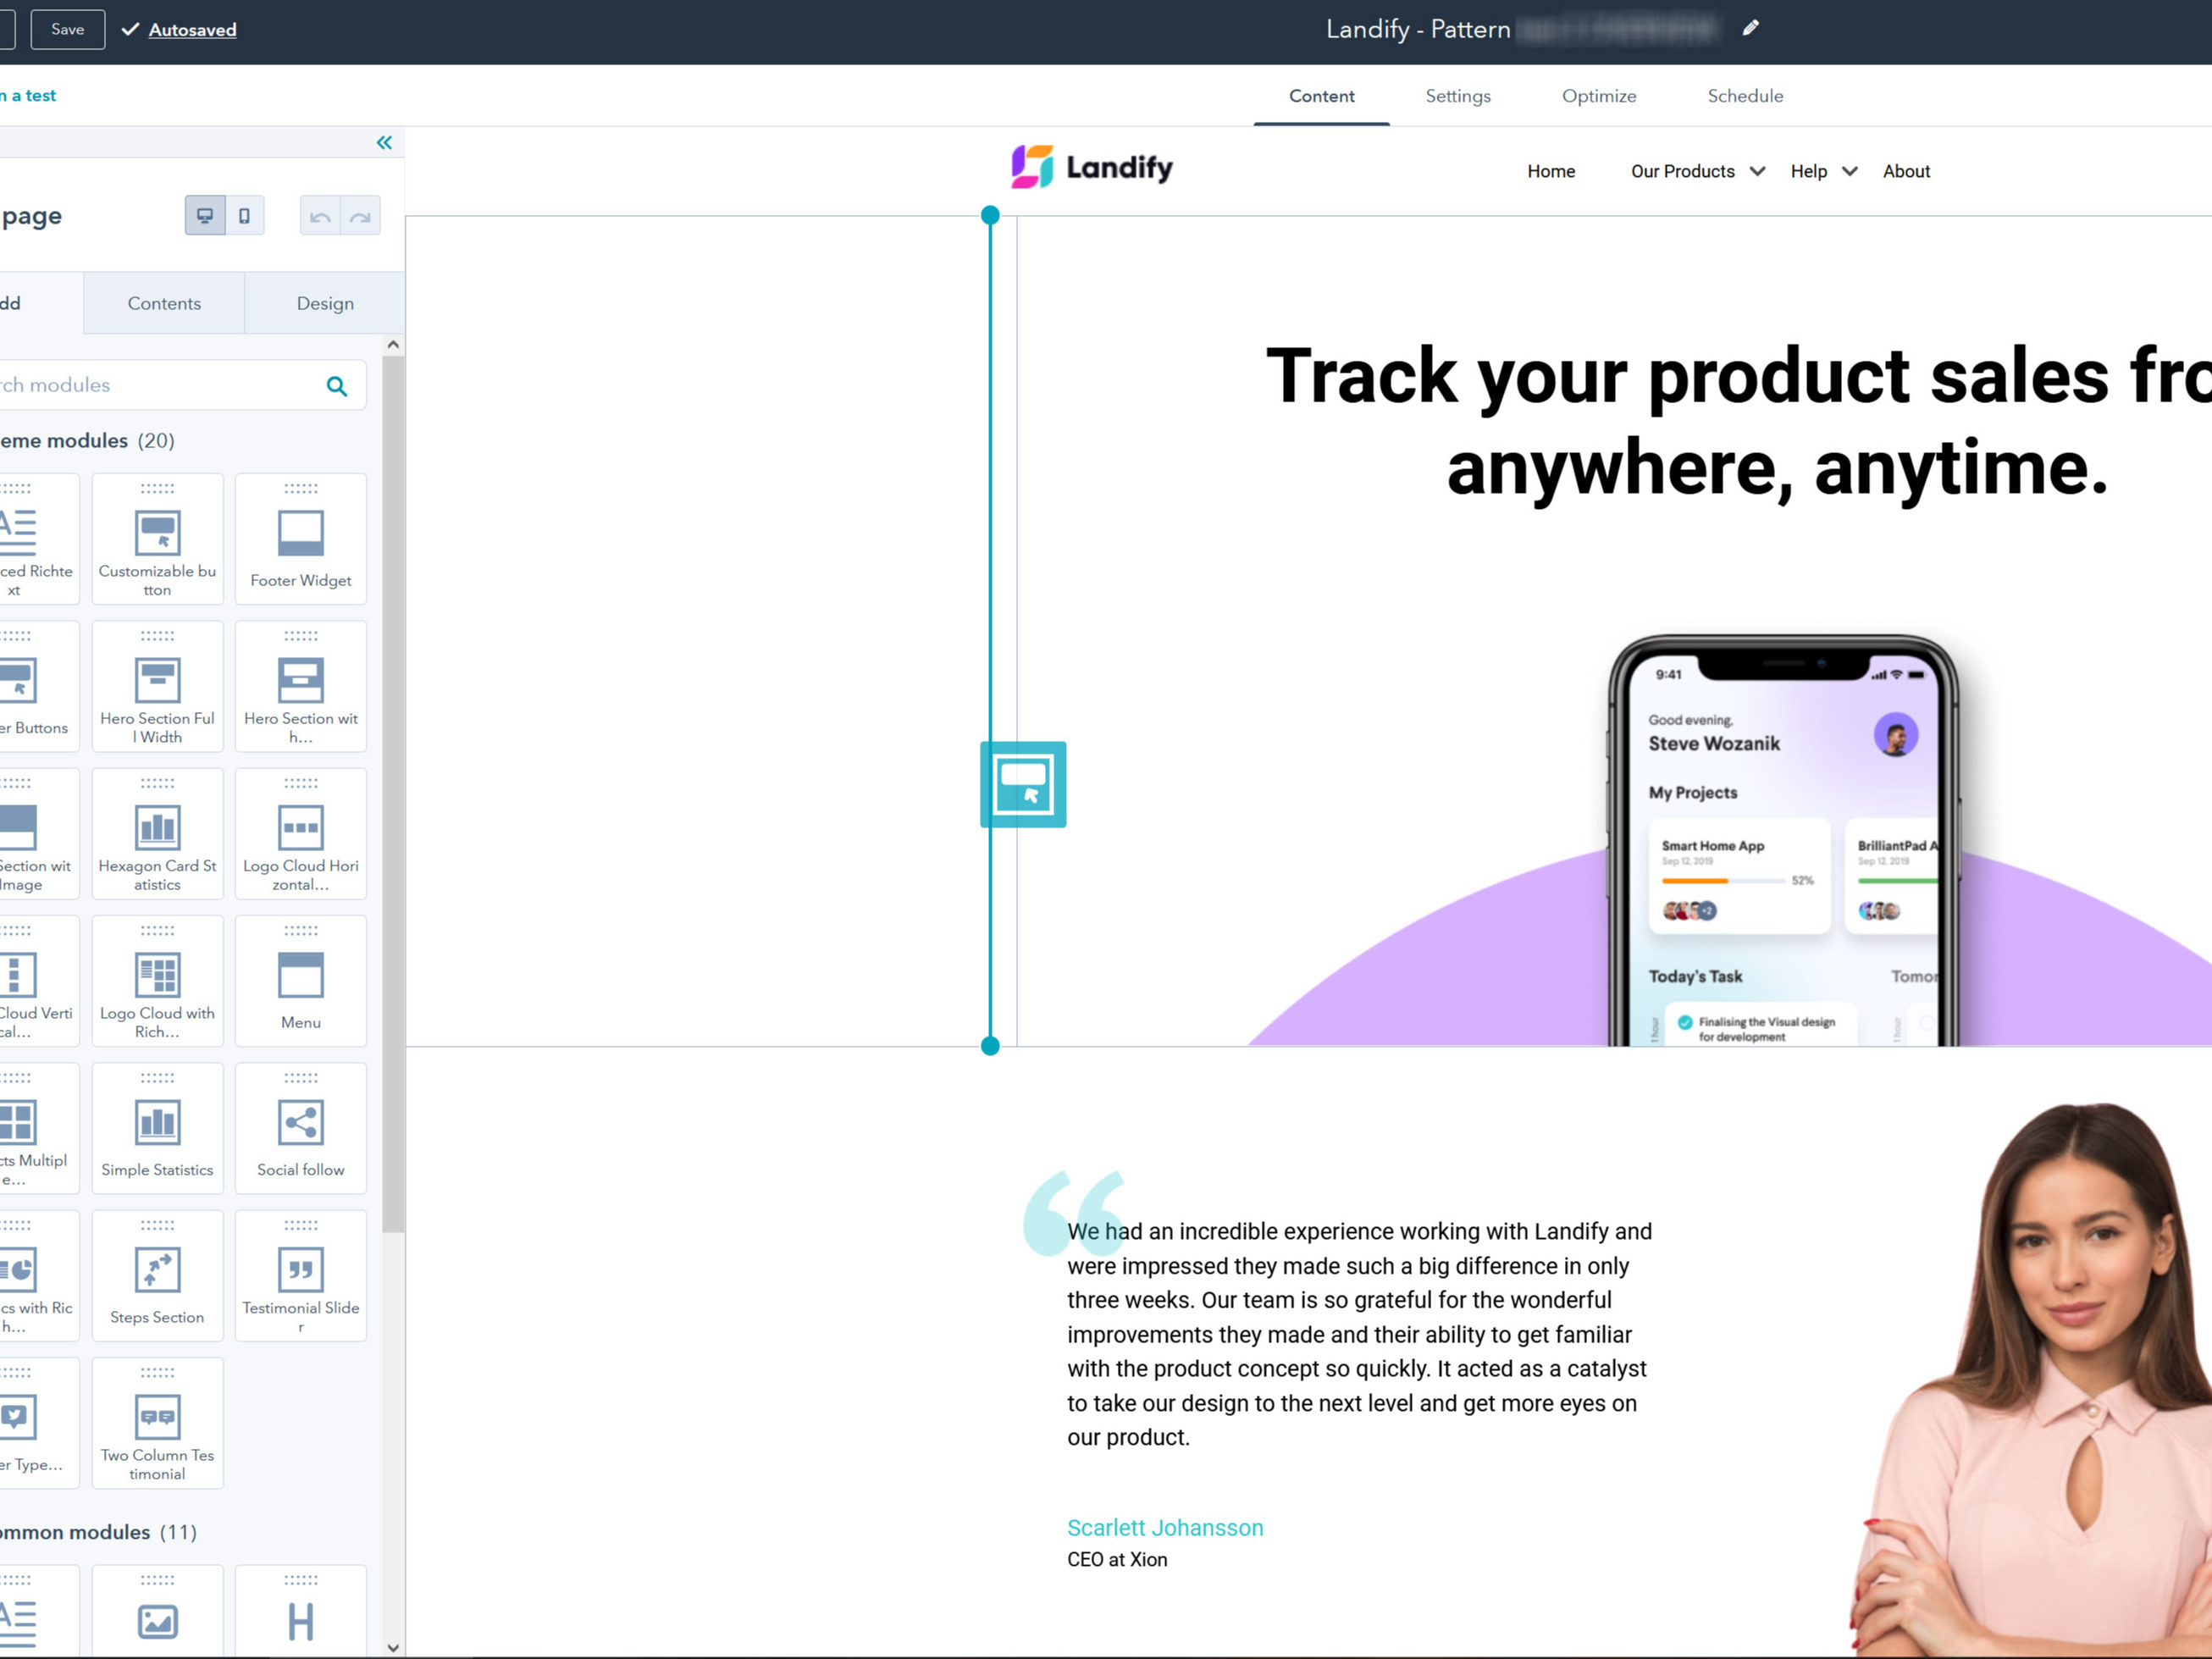Image resolution: width=2212 pixels, height=1659 pixels.
Task: Click the module list scrollbar thumb
Action: (x=393, y=795)
